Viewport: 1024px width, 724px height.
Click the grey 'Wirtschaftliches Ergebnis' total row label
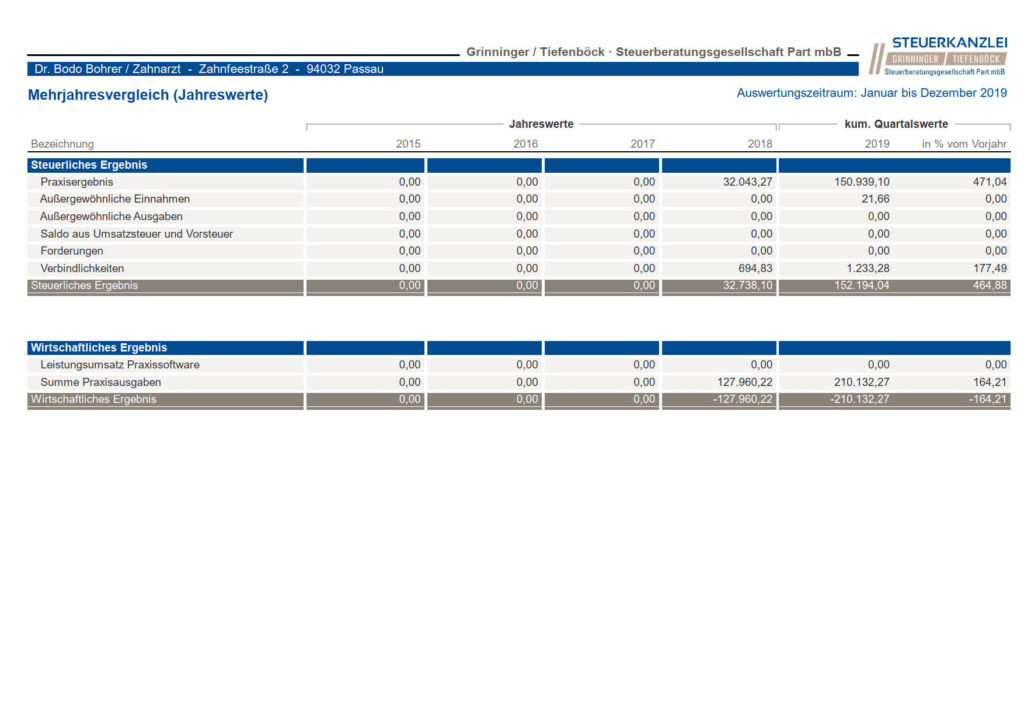(93, 399)
